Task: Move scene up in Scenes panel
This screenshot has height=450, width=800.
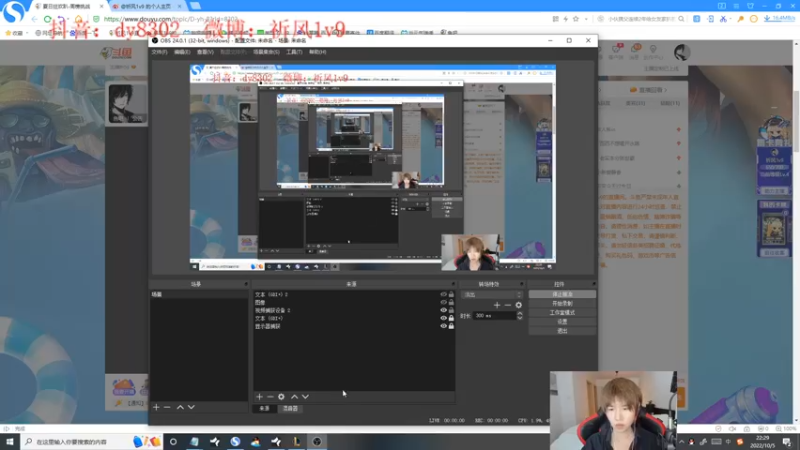Action: point(180,407)
